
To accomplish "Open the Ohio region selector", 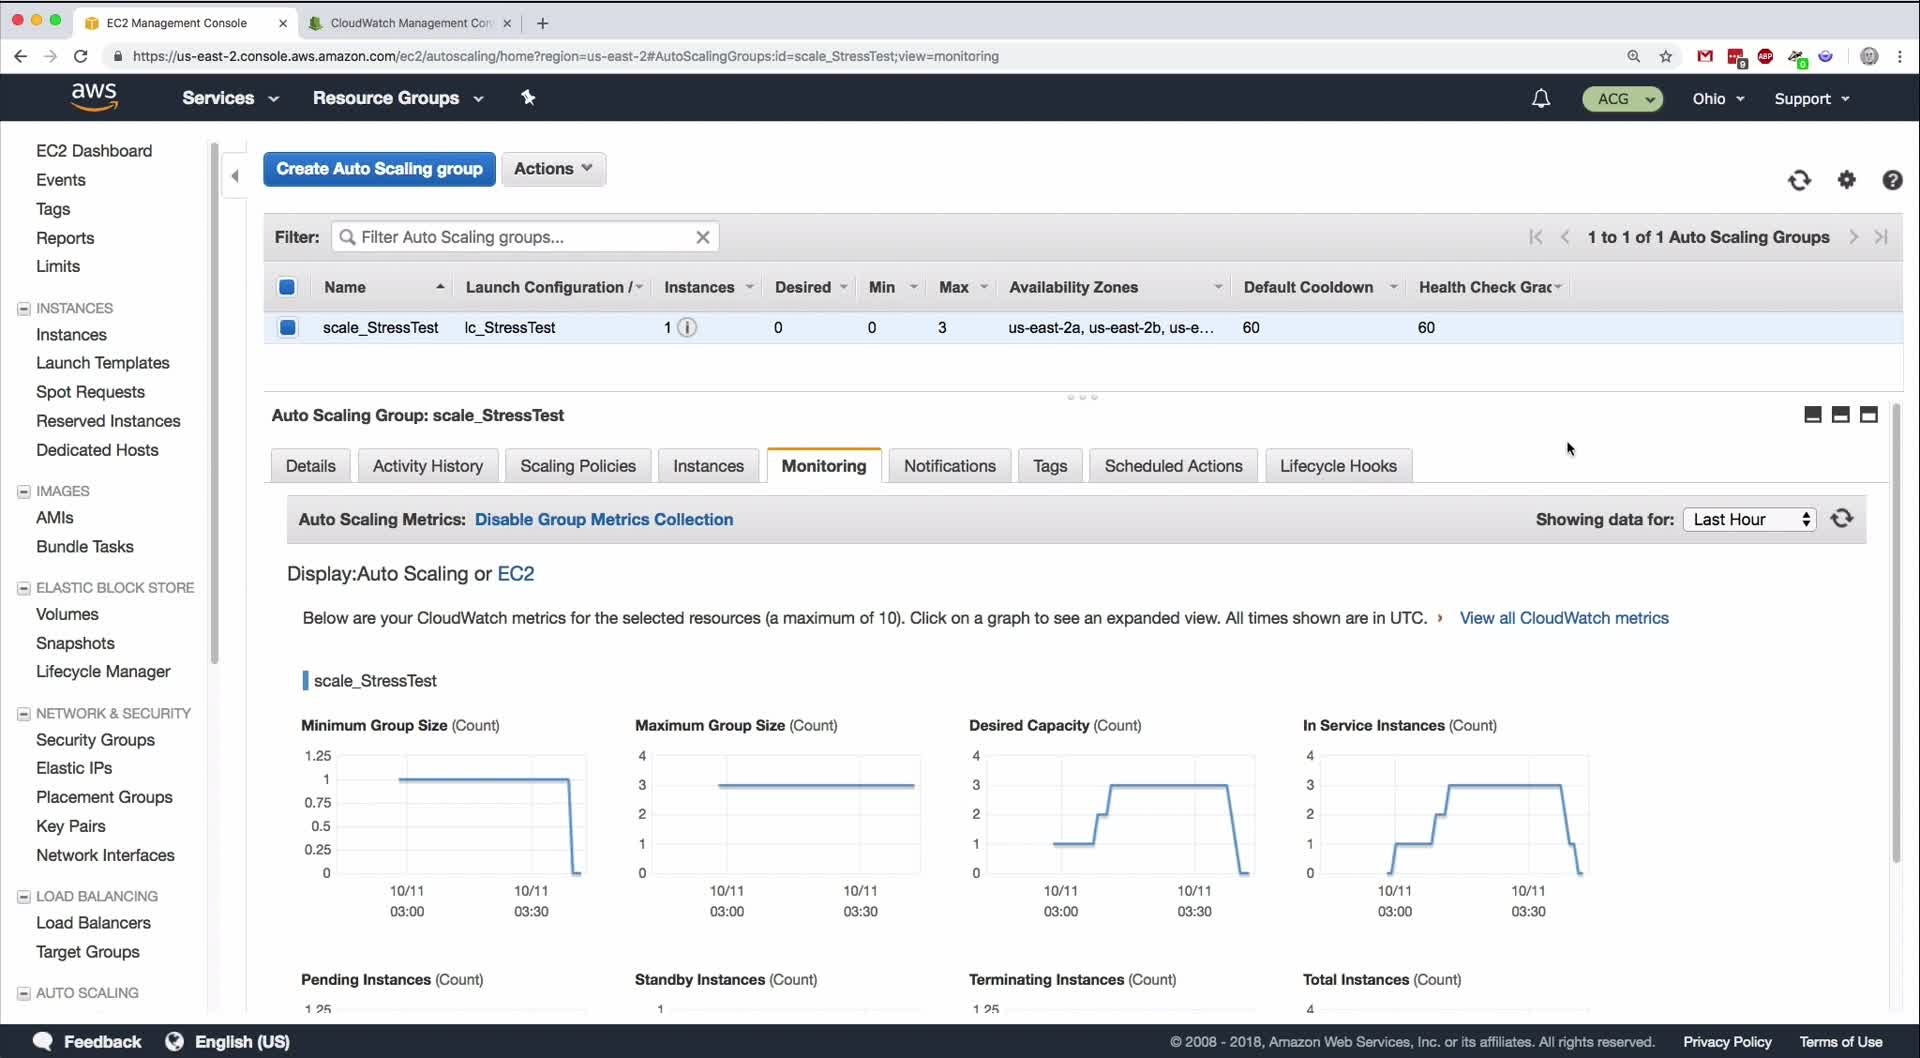I will tap(1718, 98).
